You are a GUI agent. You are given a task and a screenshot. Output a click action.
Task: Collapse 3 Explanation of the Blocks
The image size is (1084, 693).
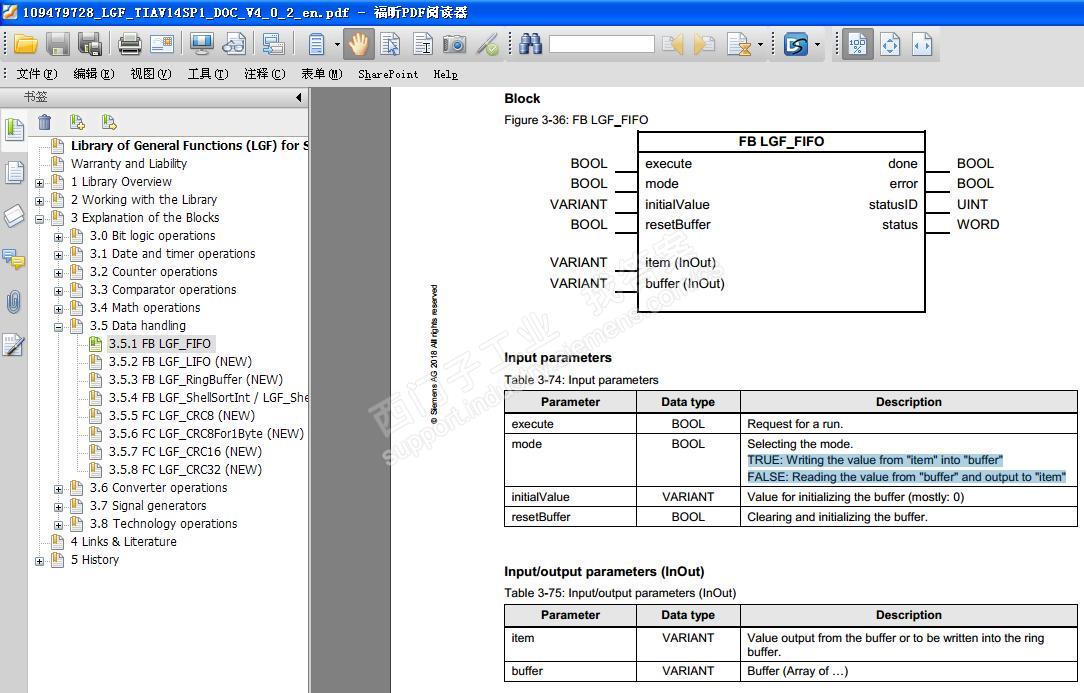click(39, 219)
